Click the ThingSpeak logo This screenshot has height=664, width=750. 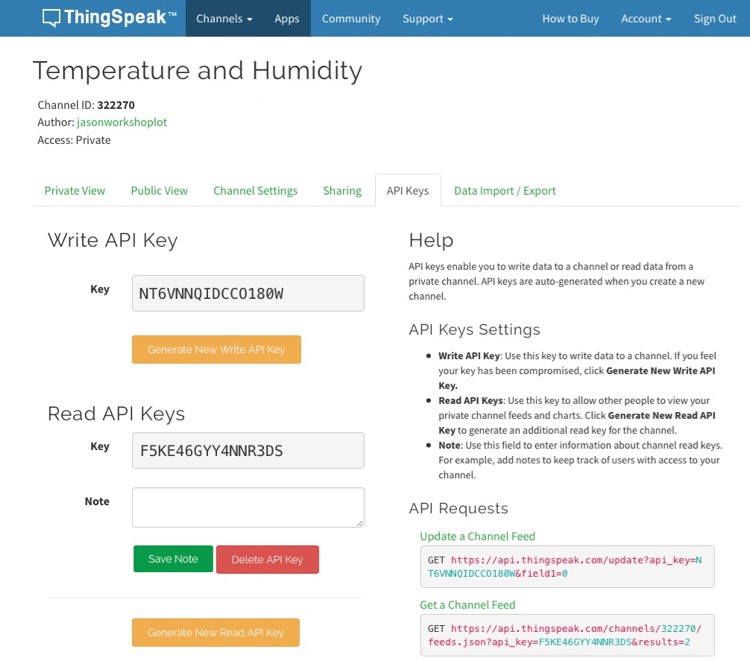point(110,18)
